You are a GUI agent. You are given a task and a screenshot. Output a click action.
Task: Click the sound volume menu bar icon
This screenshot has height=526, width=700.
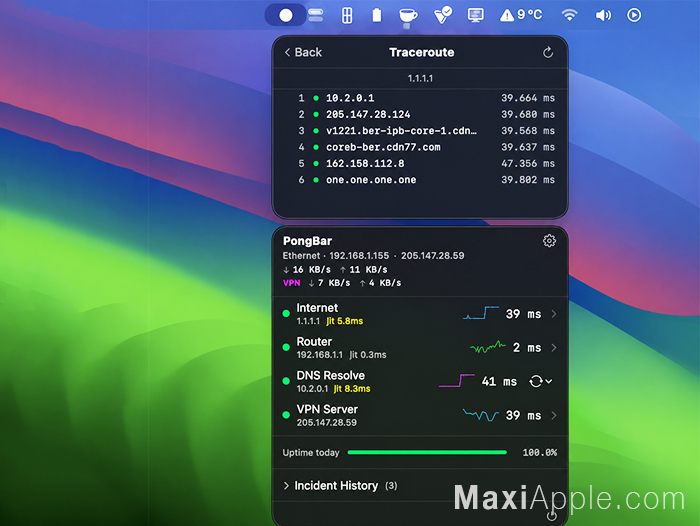[603, 16]
